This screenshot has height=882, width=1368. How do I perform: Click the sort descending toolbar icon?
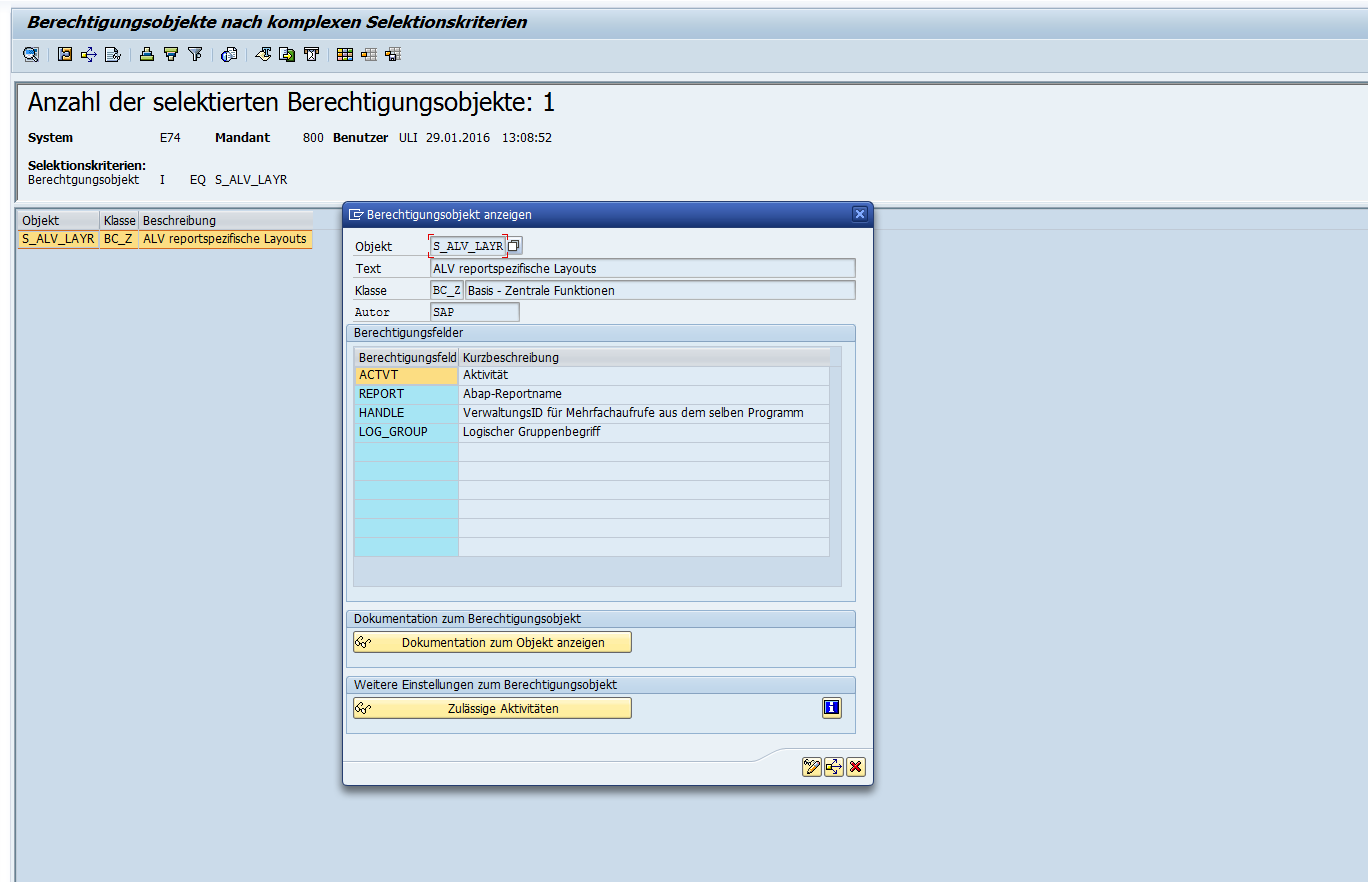click(171, 55)
